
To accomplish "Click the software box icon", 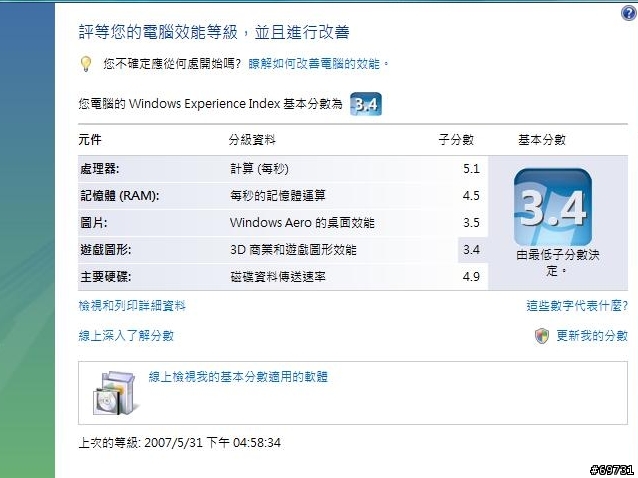I will pos(115,393).
